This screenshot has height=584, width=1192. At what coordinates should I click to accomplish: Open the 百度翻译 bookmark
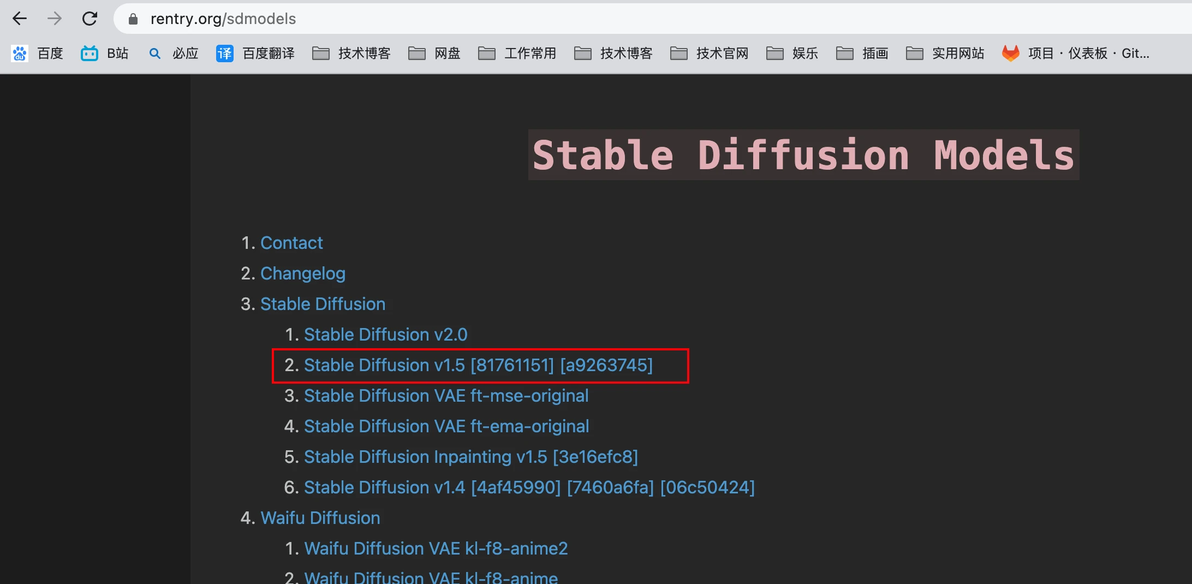[x=255, y=53]
